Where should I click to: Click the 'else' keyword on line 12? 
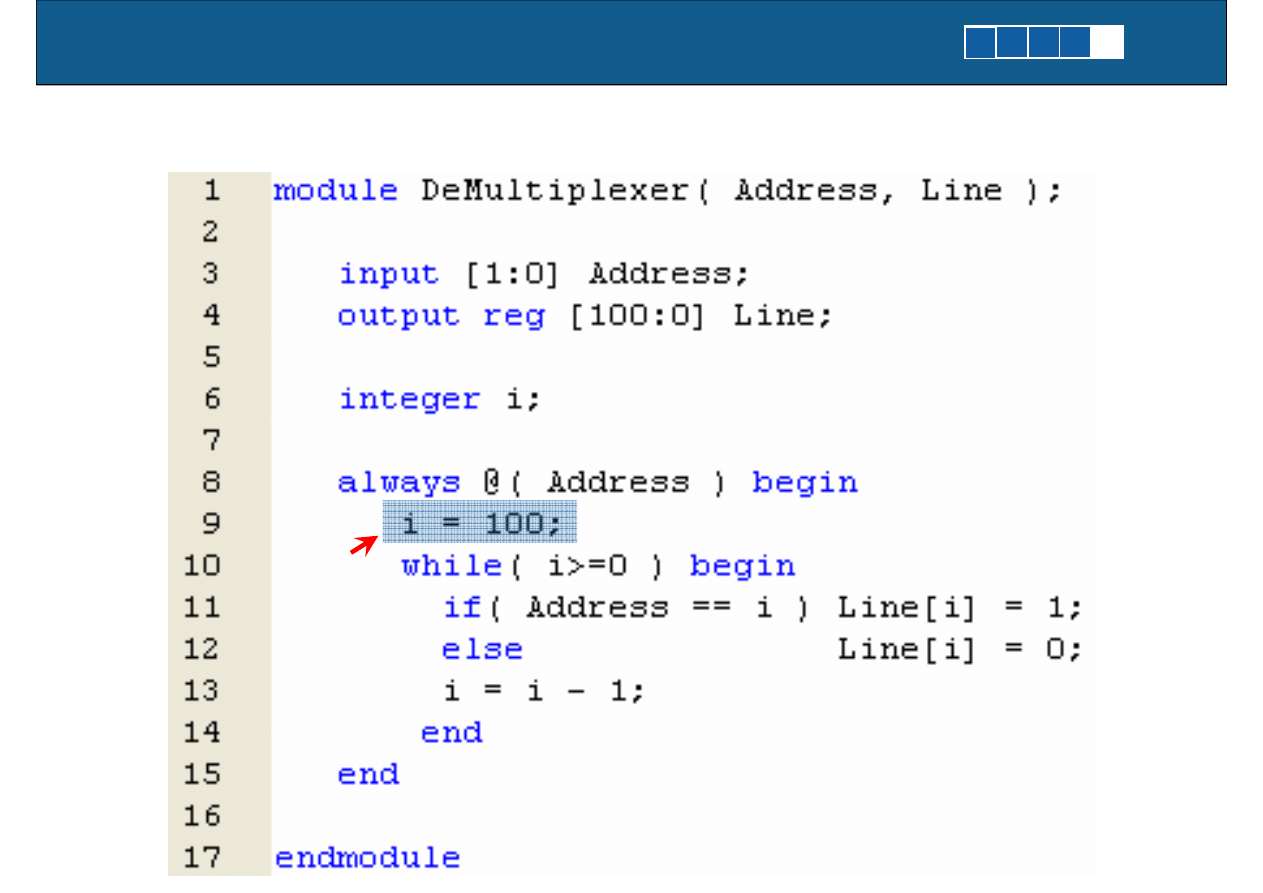pyautogui.click(x=482, y=650)
